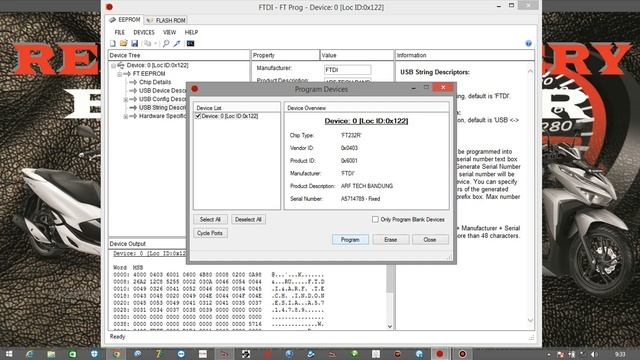The width and height of the screenshot is (640, 360).
Task: Click the Close button in the dialog
Action: click(x=430, y=240)
